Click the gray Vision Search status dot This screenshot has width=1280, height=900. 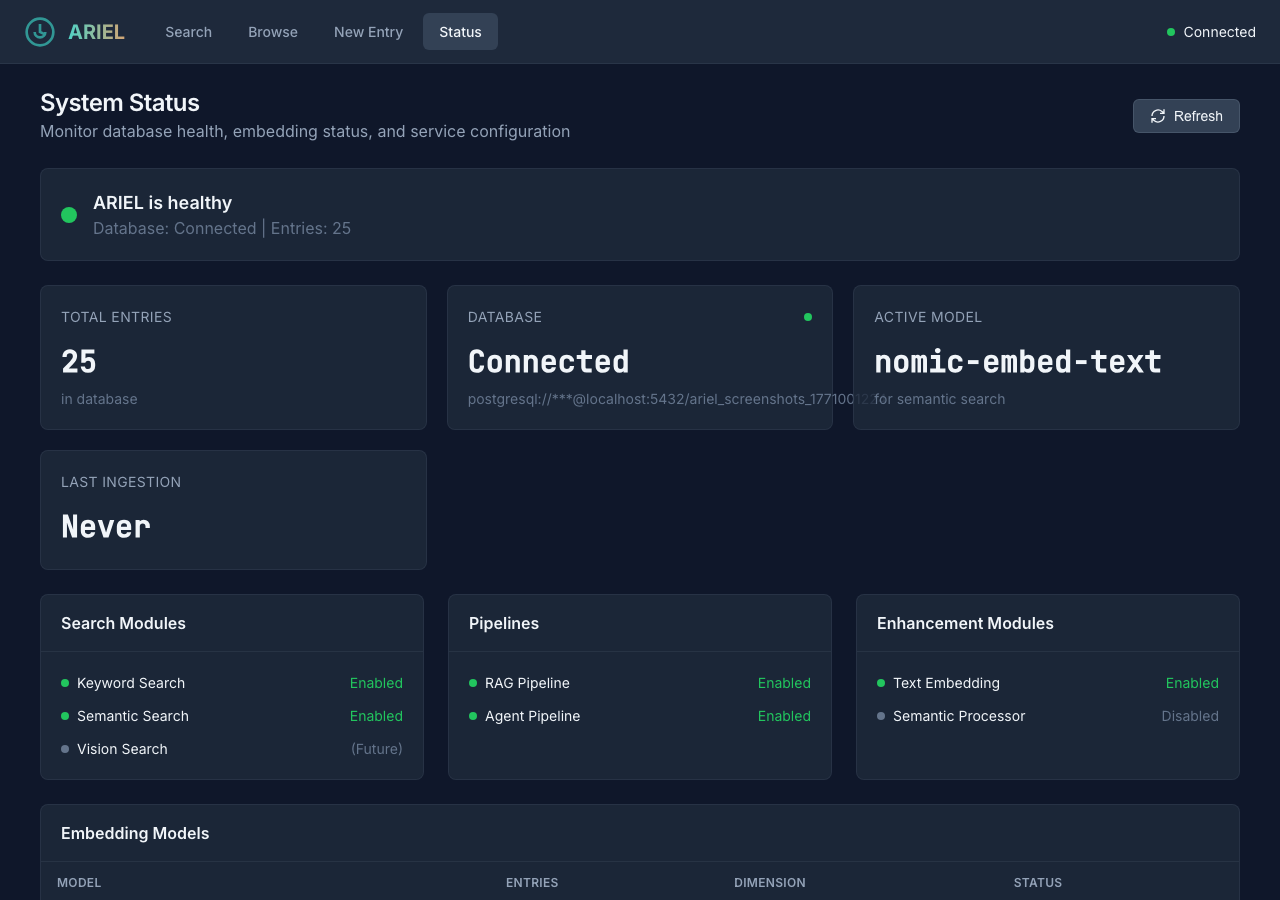pos(65,749)
